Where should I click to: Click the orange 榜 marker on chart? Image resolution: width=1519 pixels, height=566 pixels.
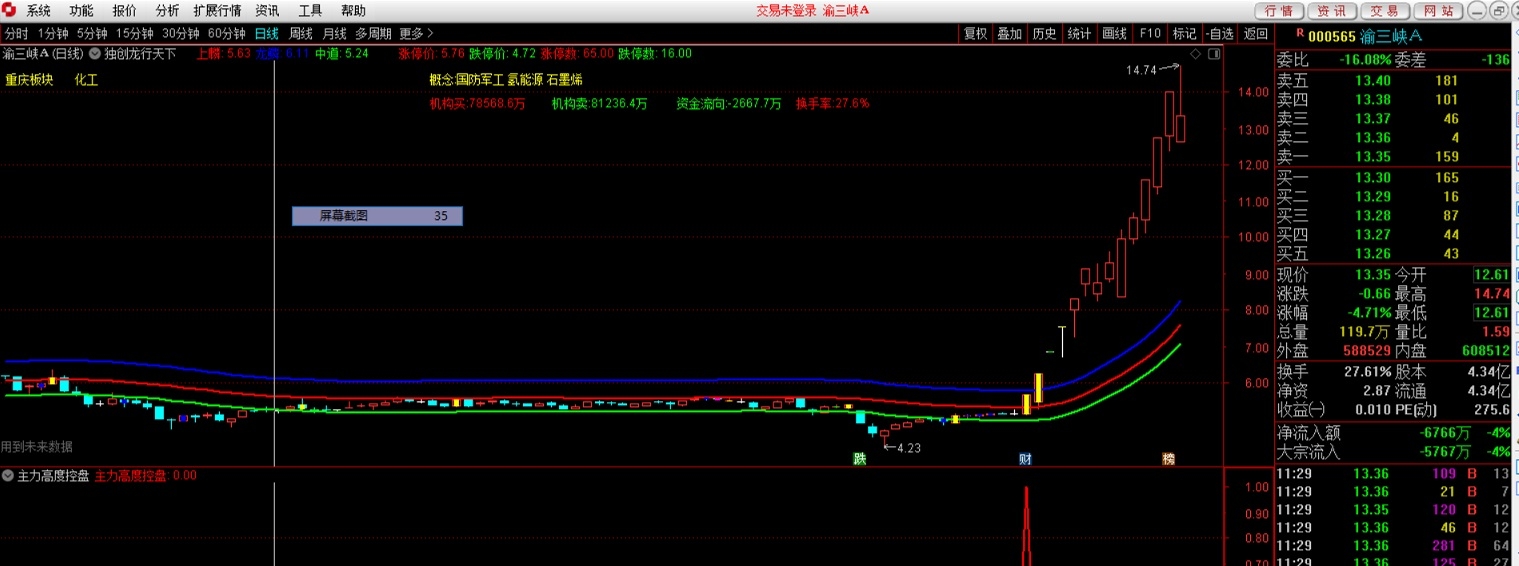click(1168, 459)
